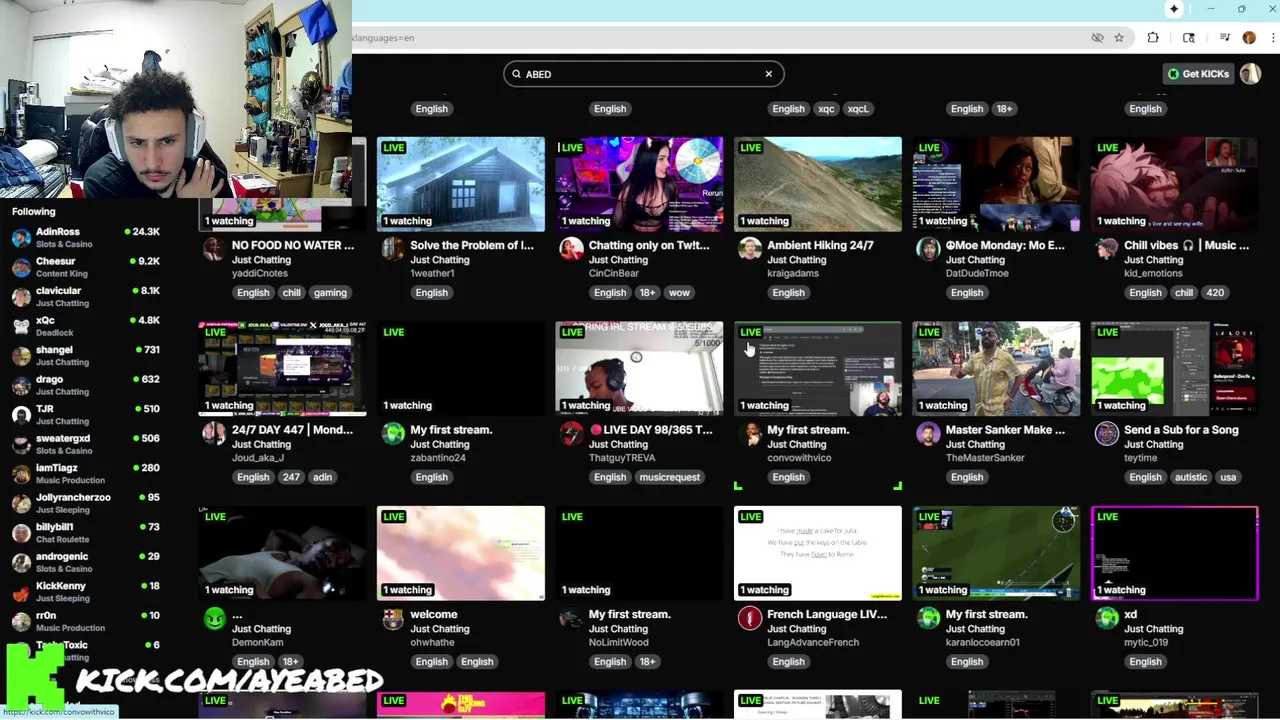
Task: Open drago channel in the sidebar
Action: [x=85, y=385]
